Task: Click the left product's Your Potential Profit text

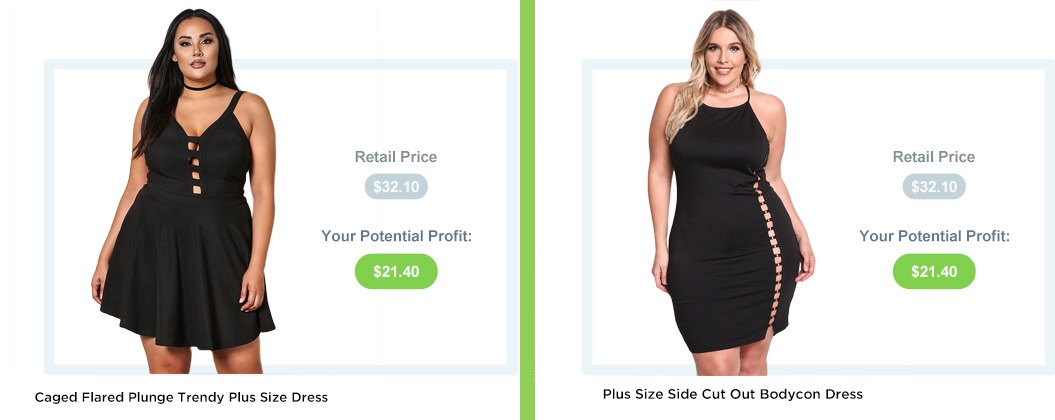Action: pyautogui.click(x=398, y=236)
